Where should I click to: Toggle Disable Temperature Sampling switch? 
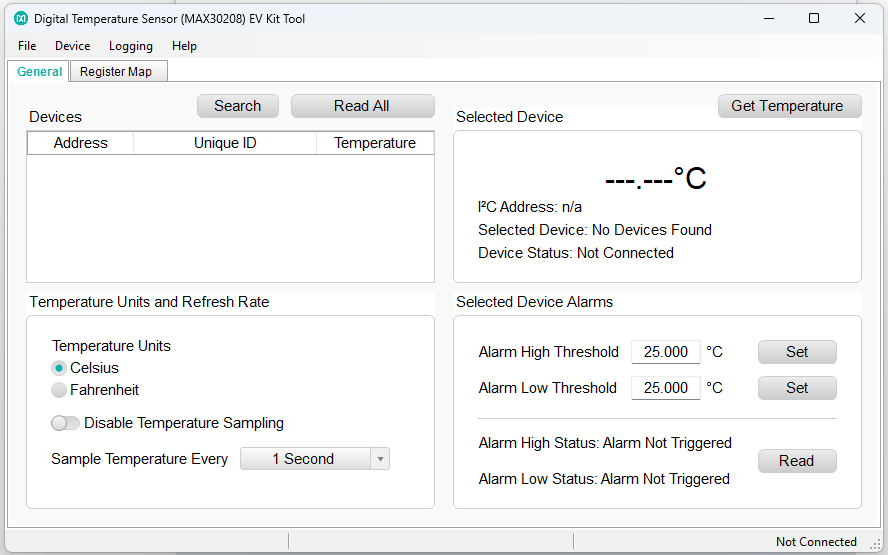point(65,423)
